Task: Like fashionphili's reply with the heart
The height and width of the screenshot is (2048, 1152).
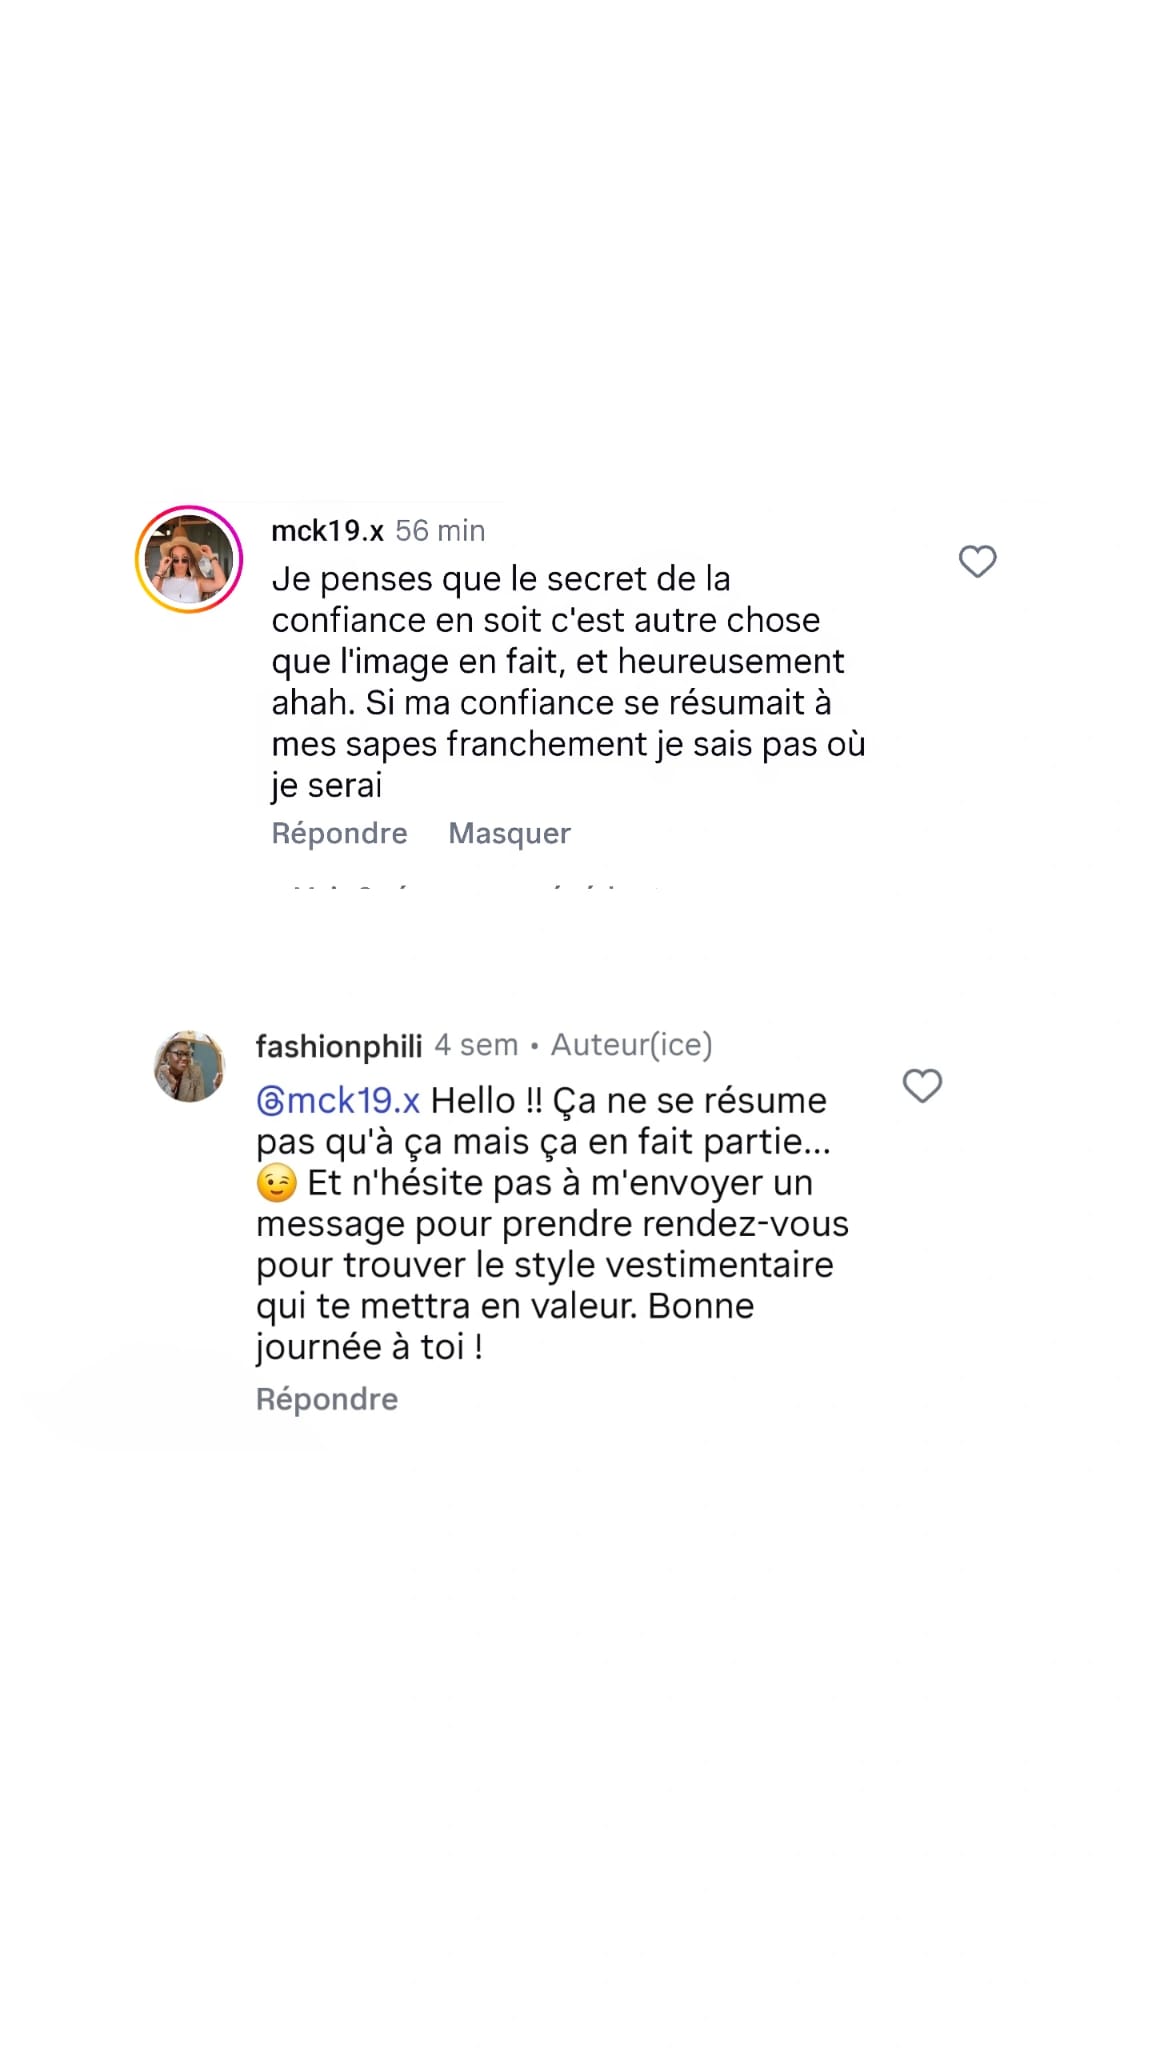Action: [x=922, y=1086]
